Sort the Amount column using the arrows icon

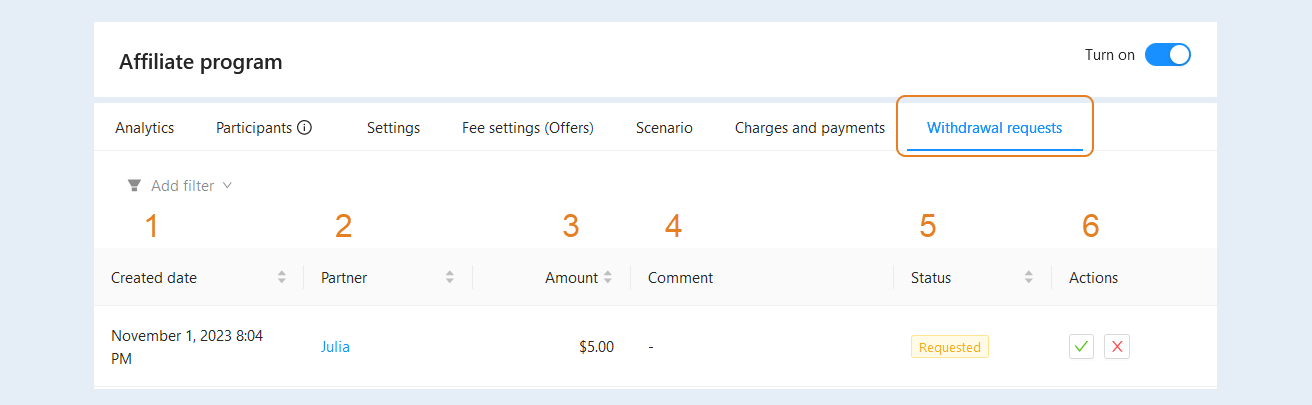coord(608,278)
